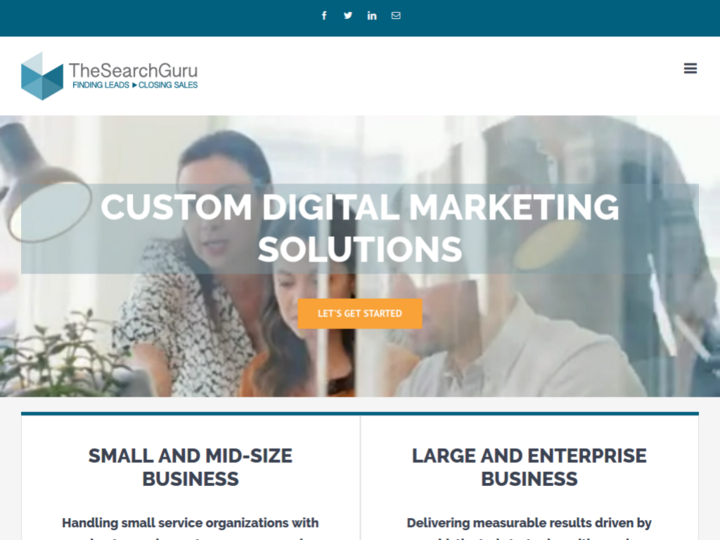
Task: Click the email envelope icon
Action: [x=396, y=16]
